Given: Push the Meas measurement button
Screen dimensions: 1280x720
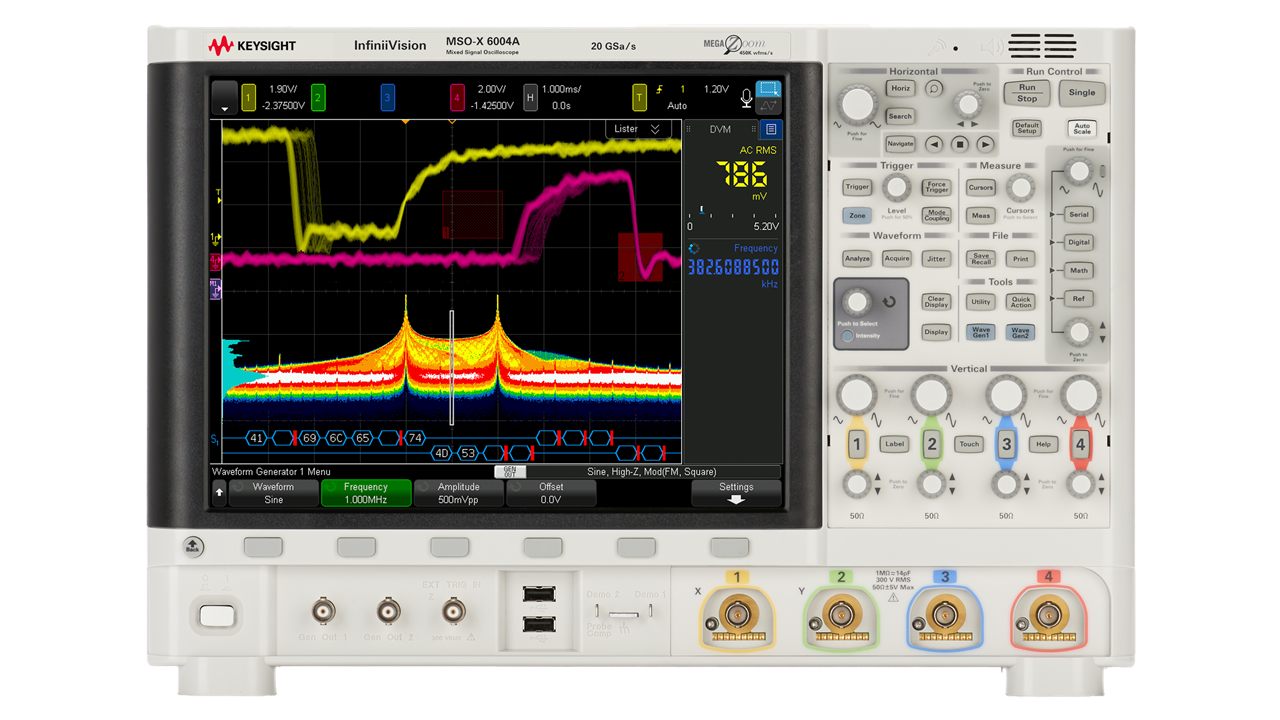Looking at the screenshot, I should point(981,215).
